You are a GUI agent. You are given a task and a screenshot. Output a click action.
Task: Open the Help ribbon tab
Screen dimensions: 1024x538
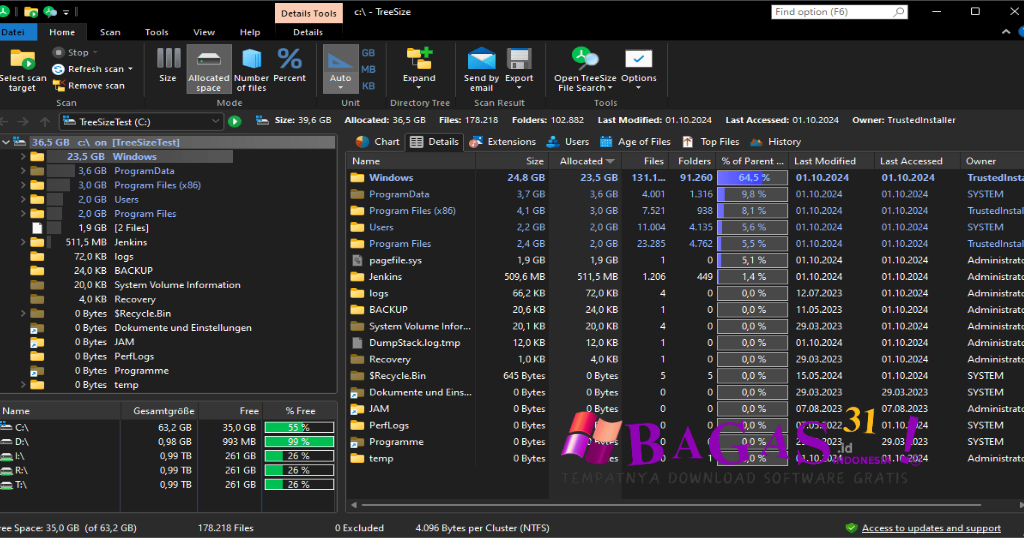click(x=250, y=32)
